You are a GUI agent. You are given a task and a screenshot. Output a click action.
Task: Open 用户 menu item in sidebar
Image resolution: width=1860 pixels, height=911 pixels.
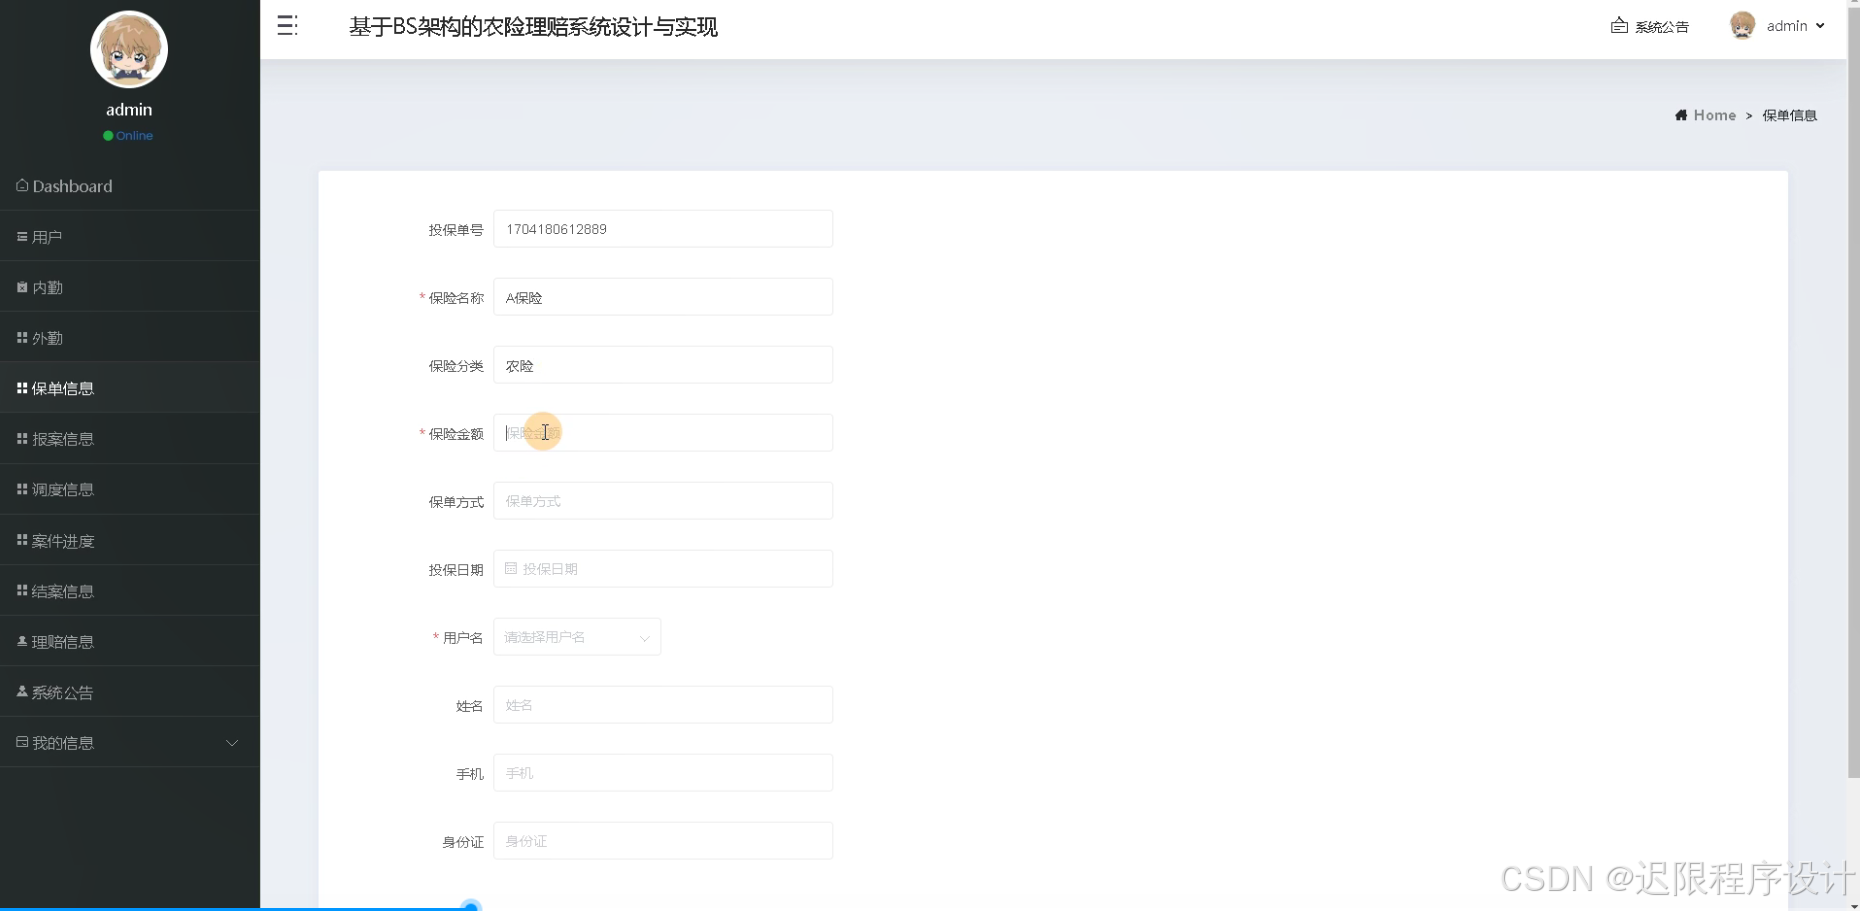(x=130, y=237)
